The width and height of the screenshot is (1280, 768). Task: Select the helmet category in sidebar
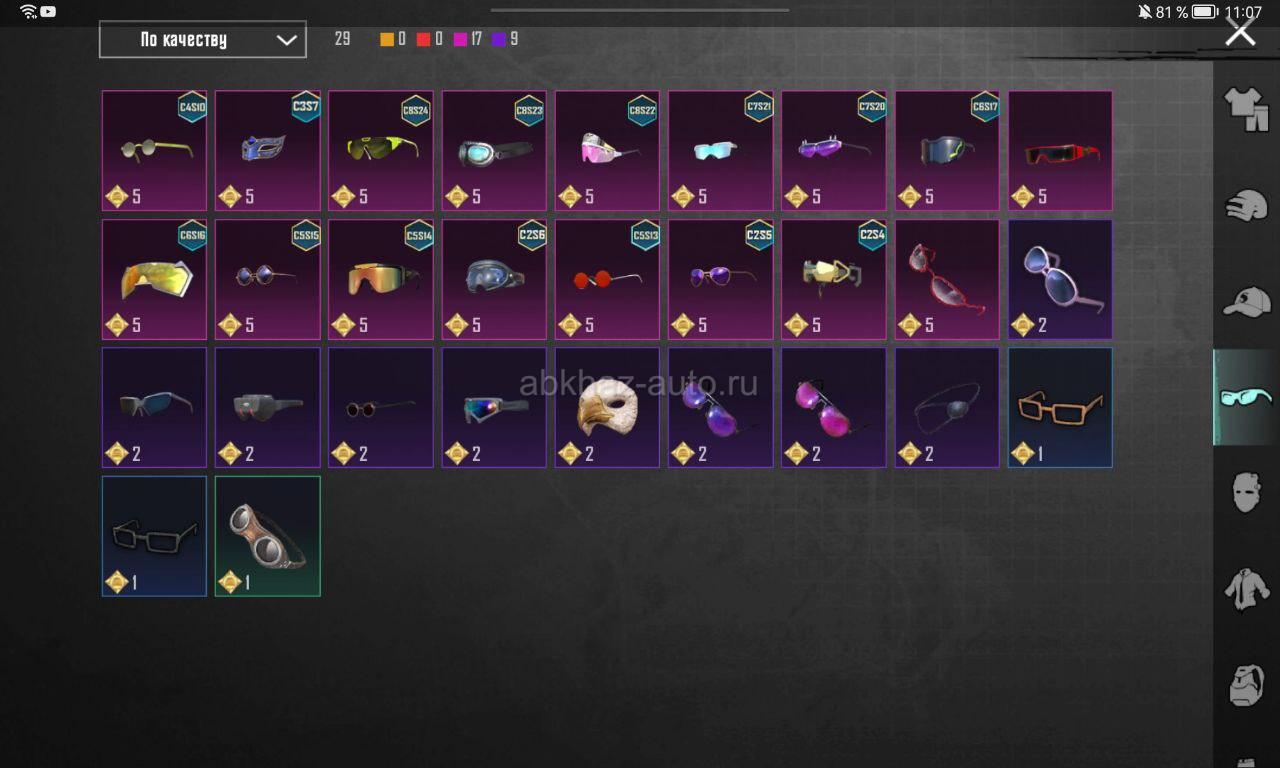click(1246, 205)
